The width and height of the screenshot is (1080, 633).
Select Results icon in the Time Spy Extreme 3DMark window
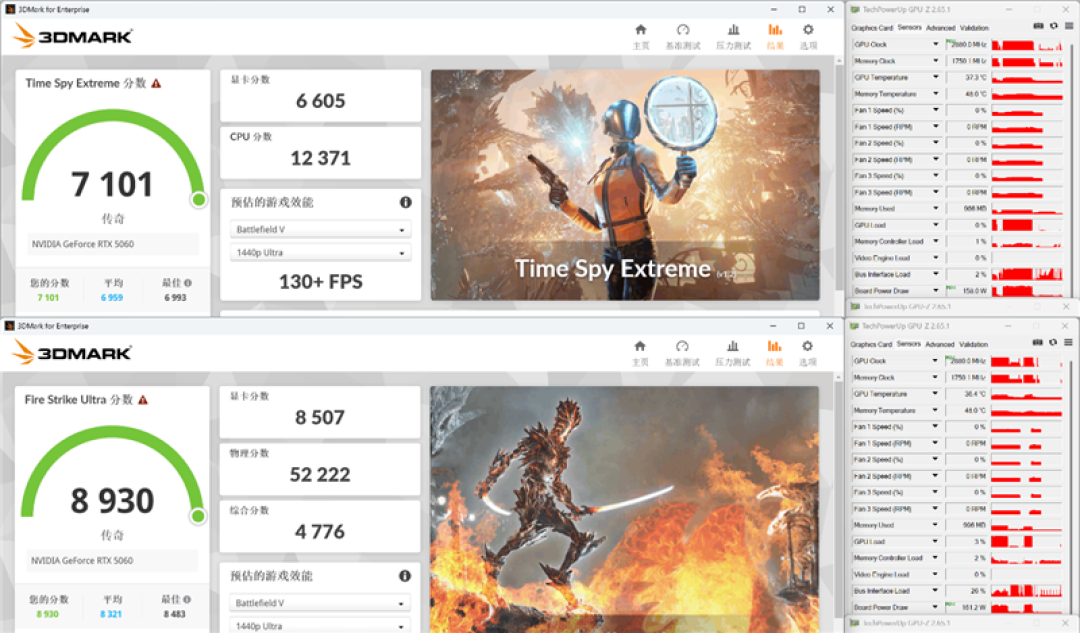(x=775, y=37)
